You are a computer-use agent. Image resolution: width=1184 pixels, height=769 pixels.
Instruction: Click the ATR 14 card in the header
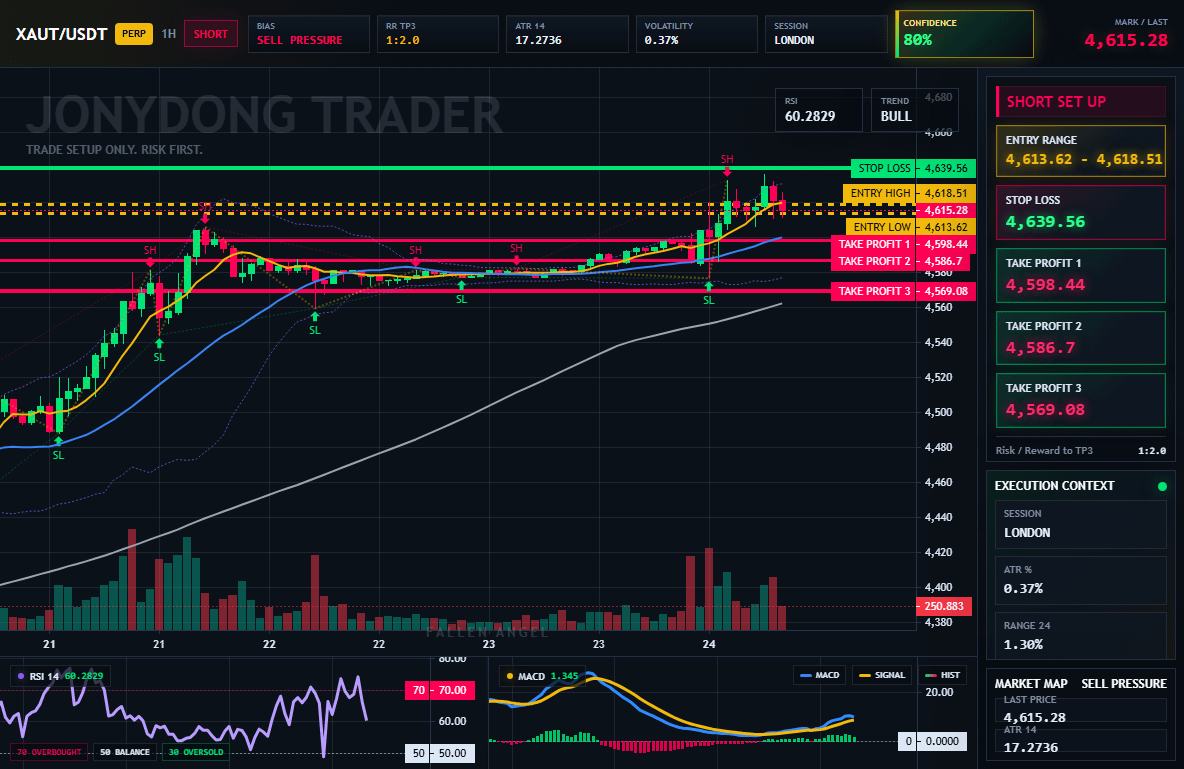pyautogui.click(x=567, y=34)
